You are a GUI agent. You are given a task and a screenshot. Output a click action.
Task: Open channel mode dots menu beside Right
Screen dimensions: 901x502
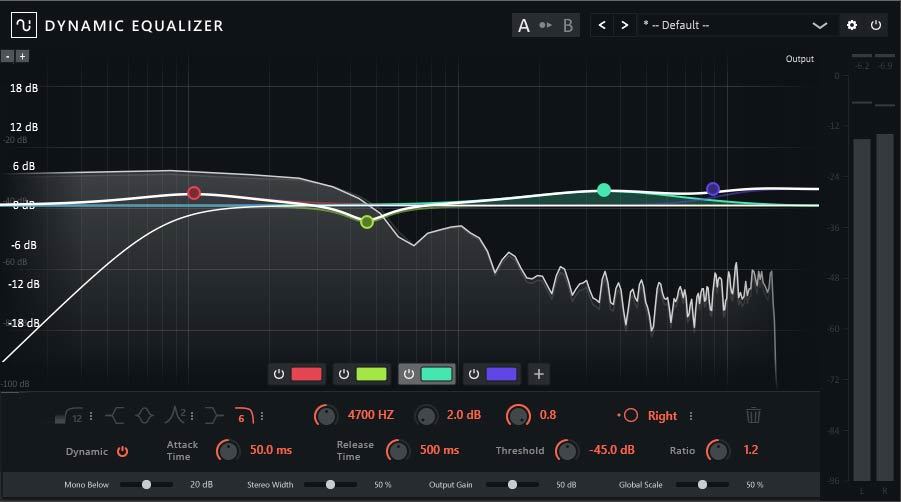[690, 415]
